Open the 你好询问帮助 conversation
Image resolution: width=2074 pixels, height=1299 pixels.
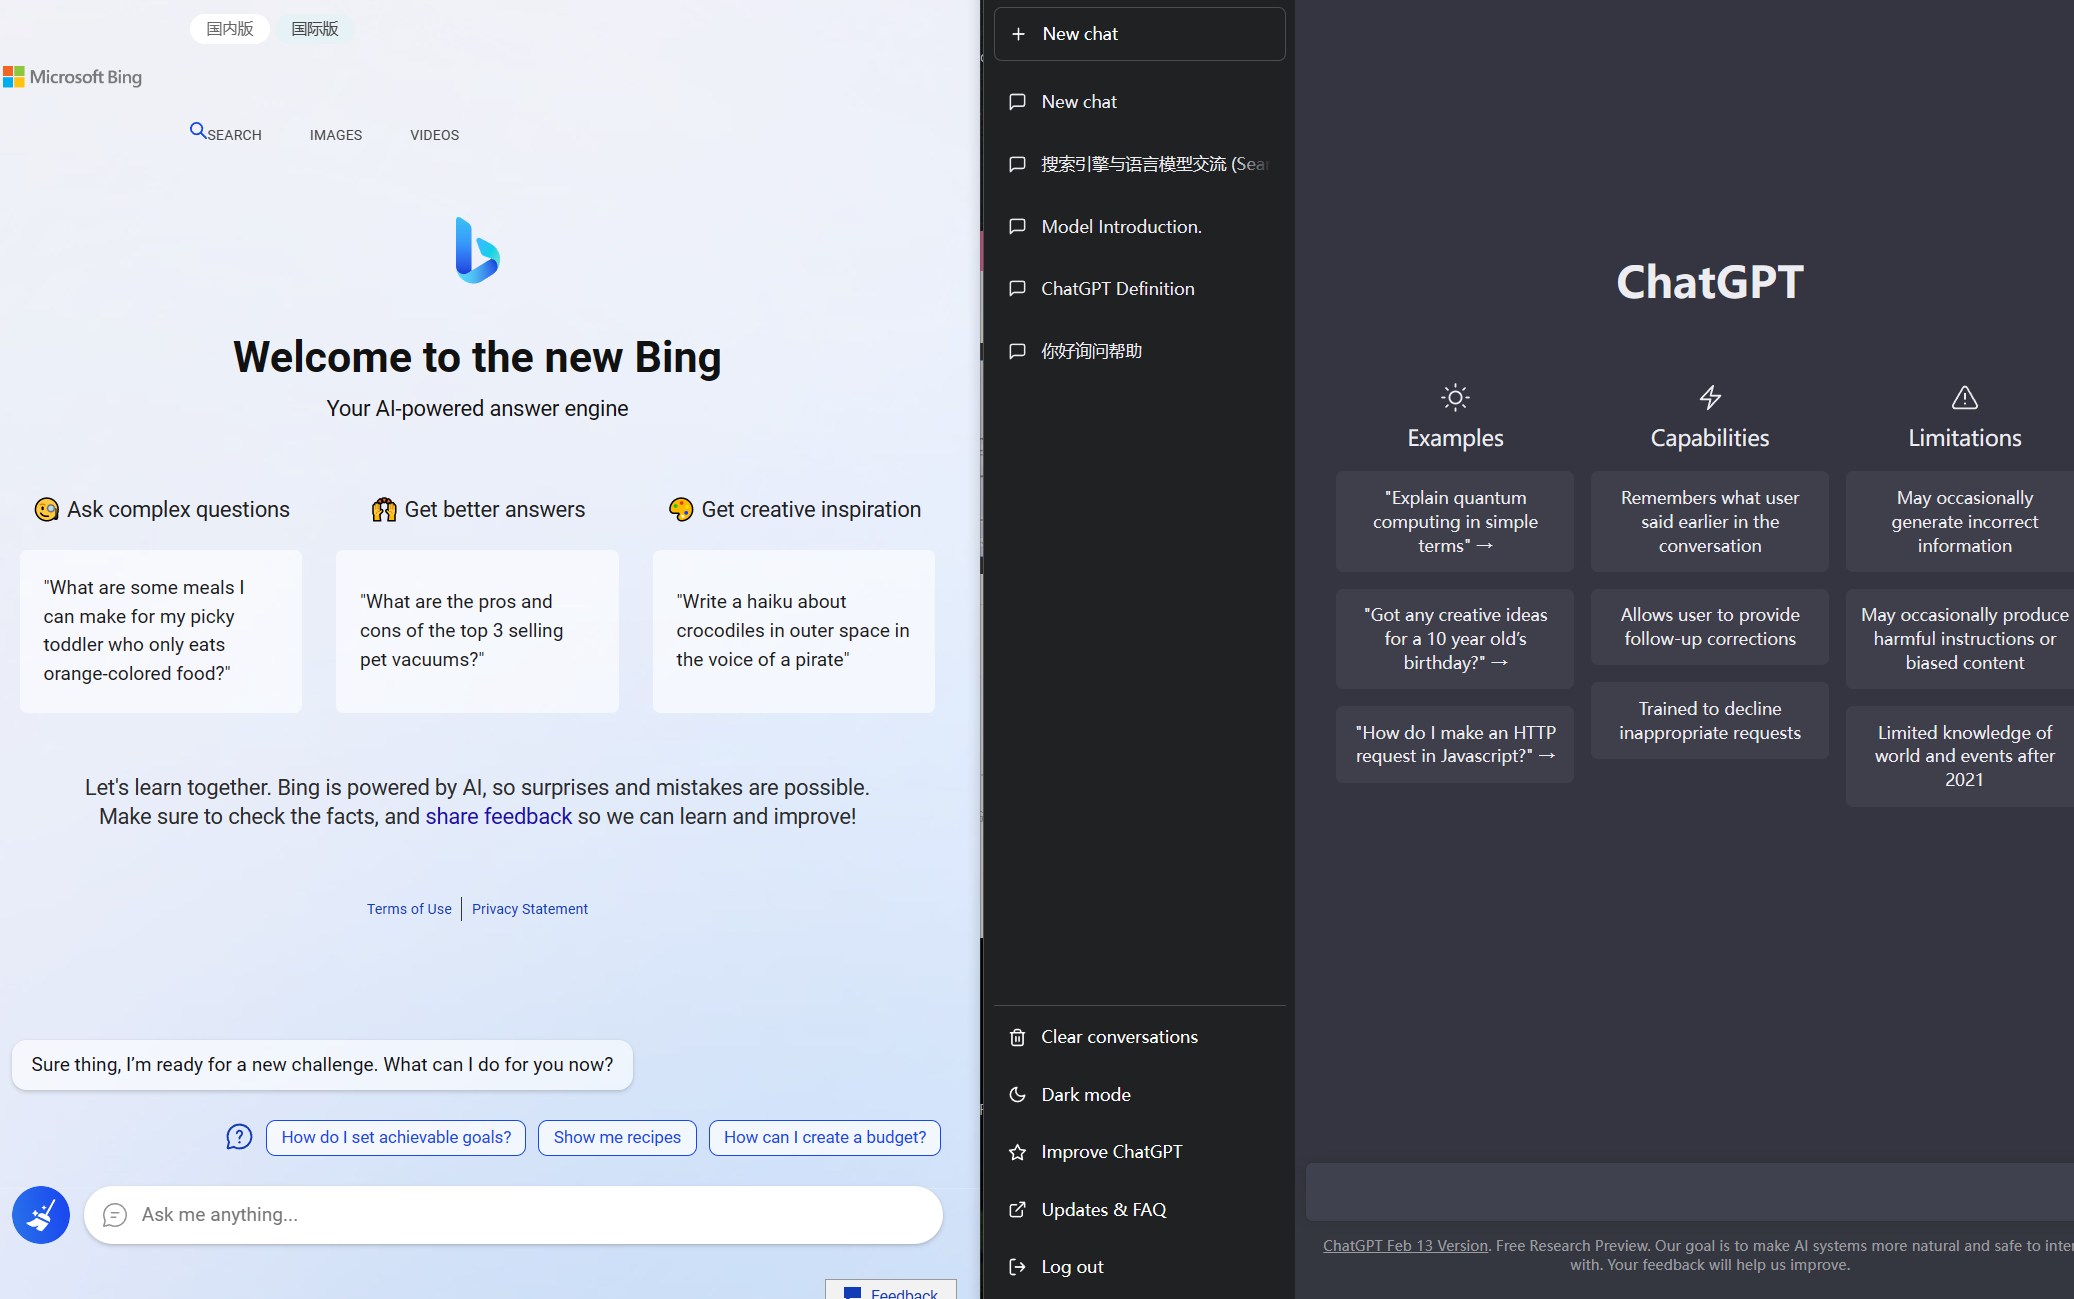coord(1140,352)
